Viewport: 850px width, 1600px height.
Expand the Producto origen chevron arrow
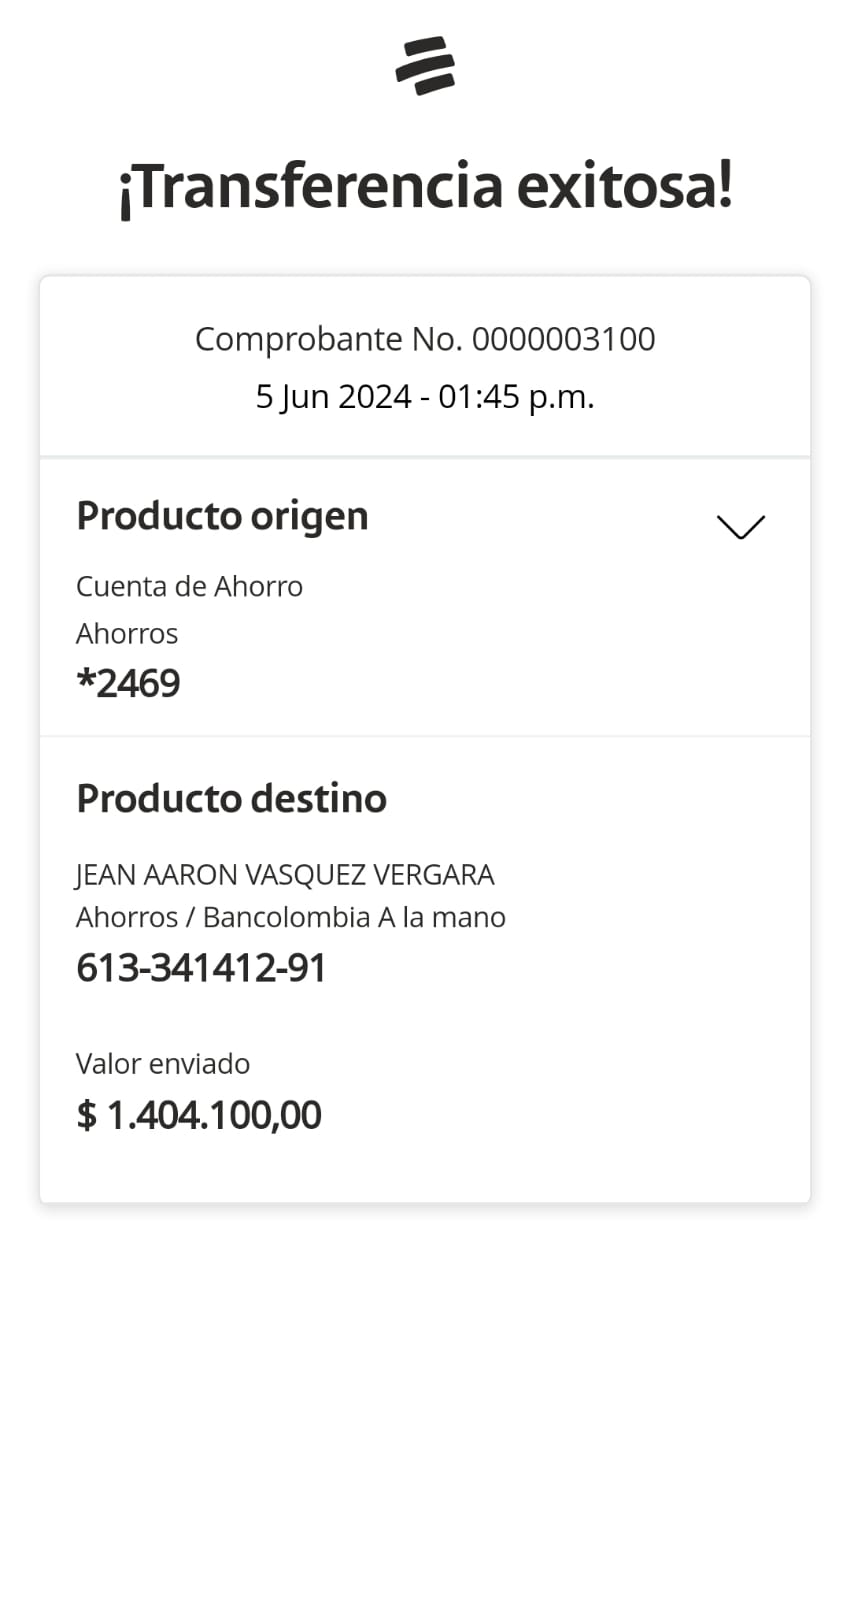(x=740, y=526)
